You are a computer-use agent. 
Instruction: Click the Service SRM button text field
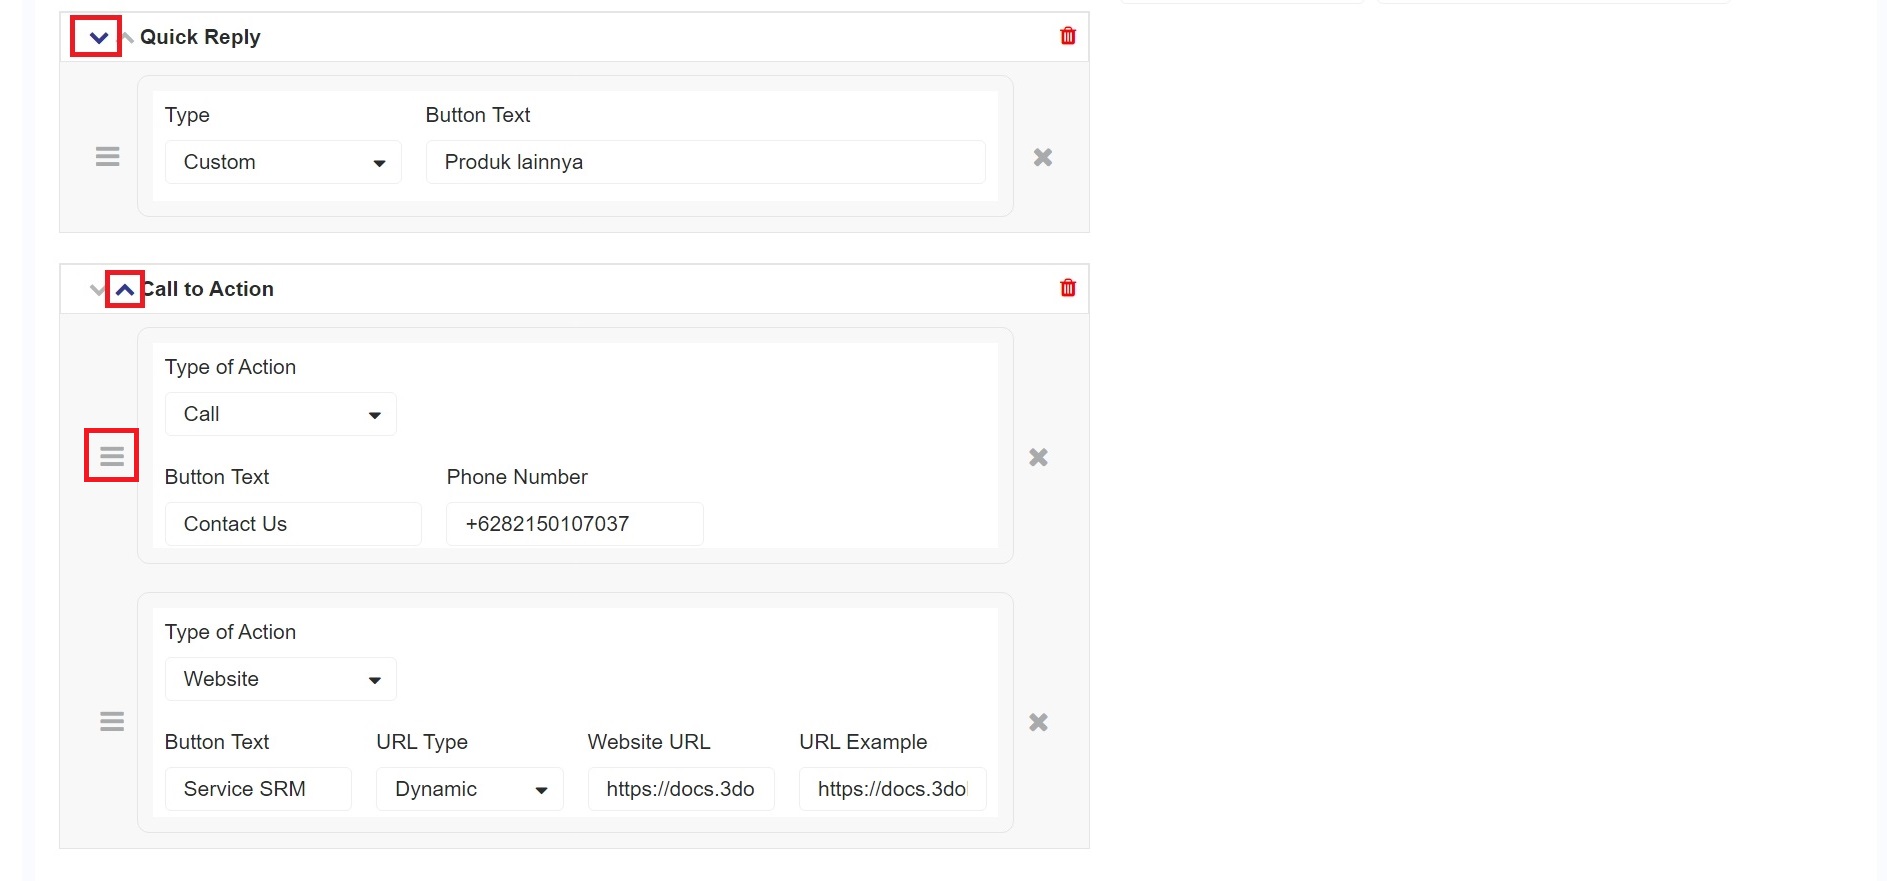click(258, 789)
